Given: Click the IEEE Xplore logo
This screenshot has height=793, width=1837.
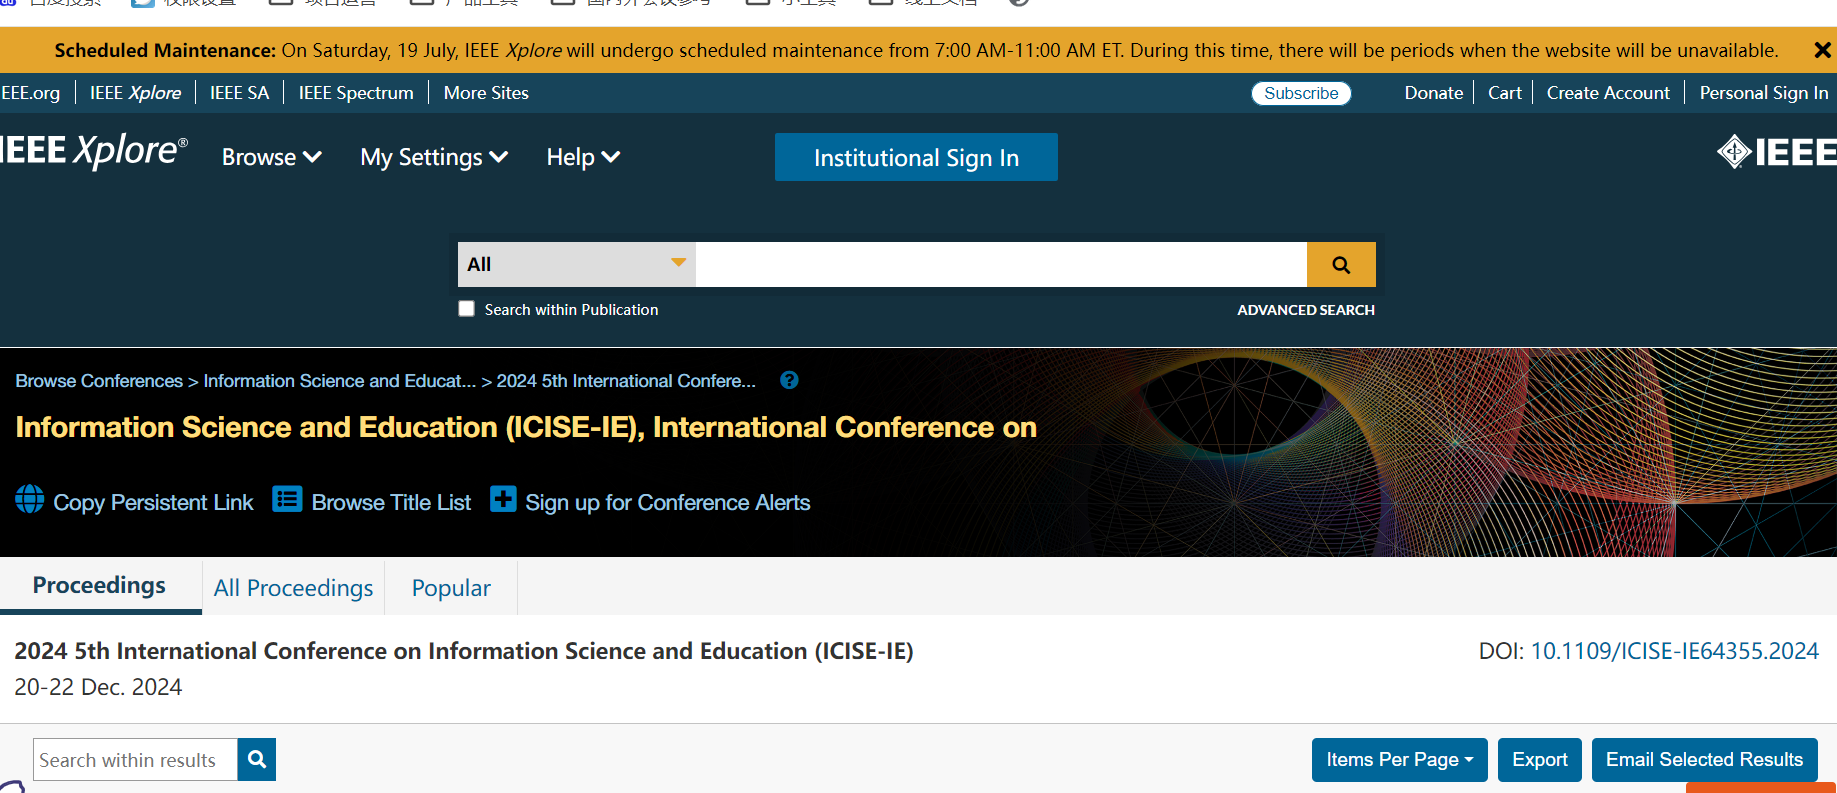Looking at the screenshot, I should click(93, 150).
